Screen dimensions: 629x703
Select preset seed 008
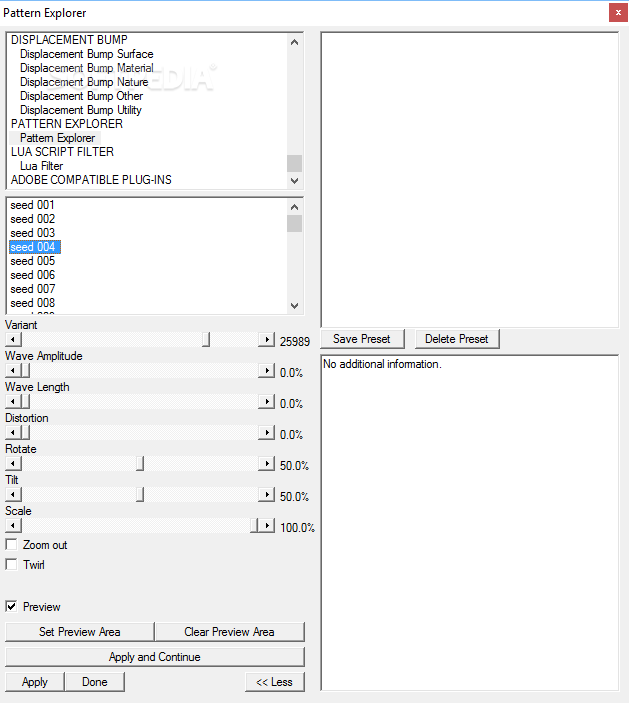[32, 303]
